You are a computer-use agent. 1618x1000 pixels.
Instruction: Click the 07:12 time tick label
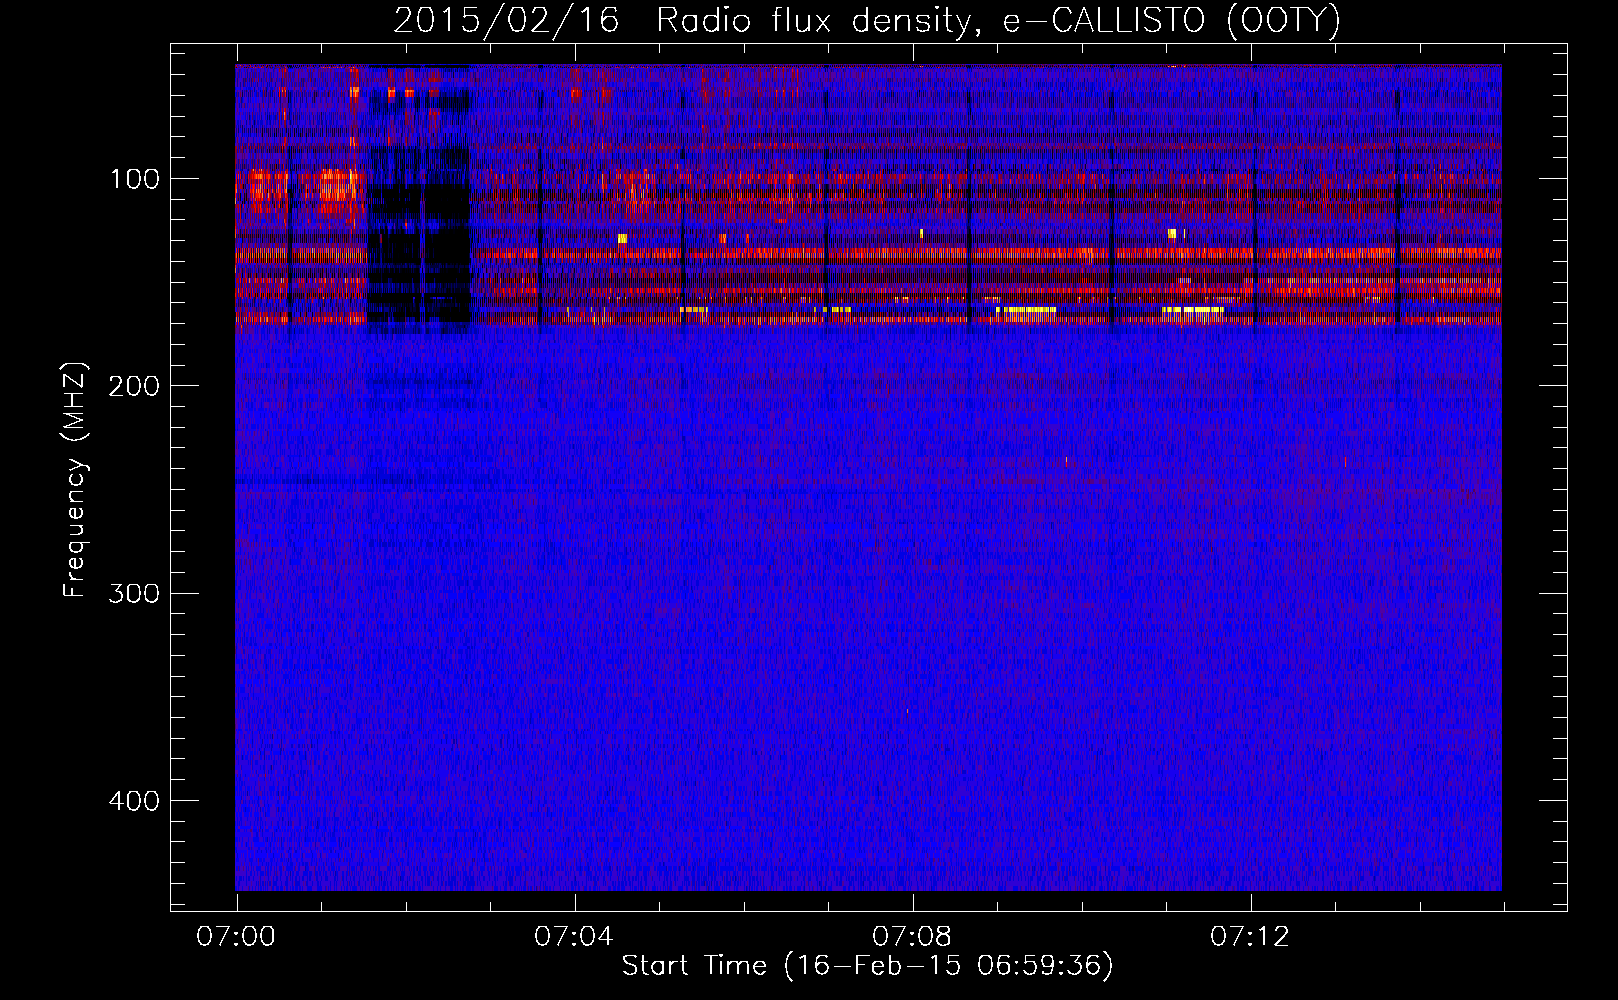1250,936
